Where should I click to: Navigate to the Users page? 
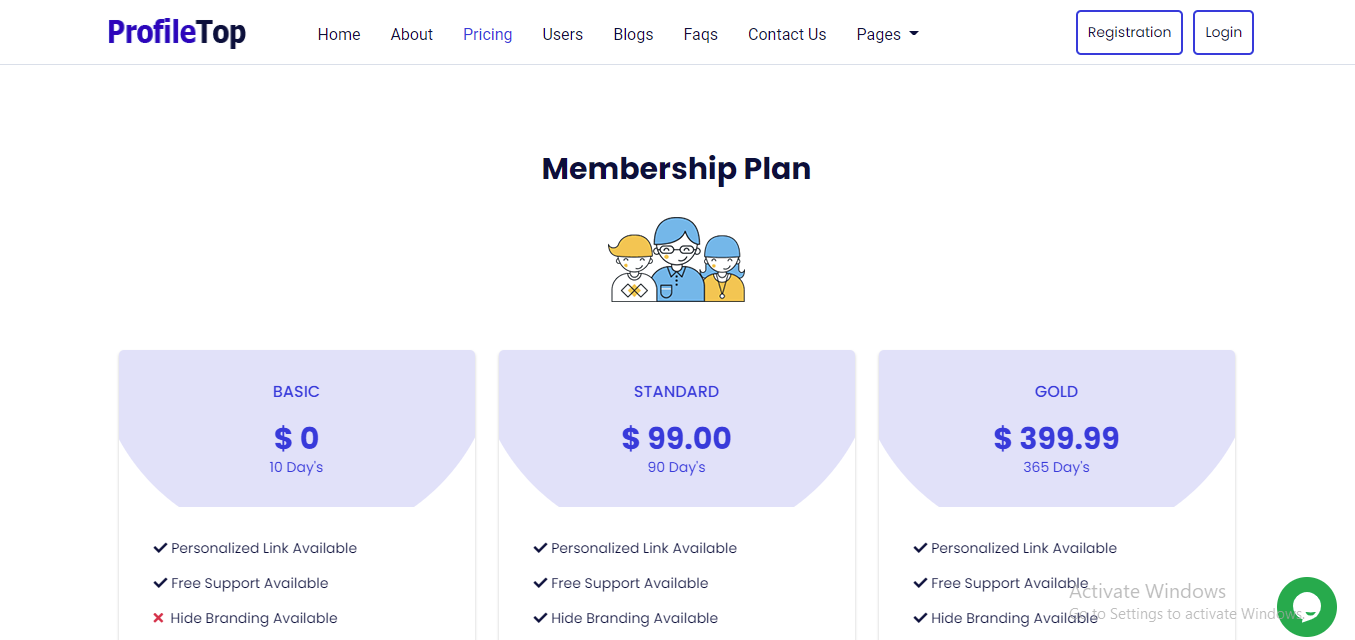(x=563, y=34)
